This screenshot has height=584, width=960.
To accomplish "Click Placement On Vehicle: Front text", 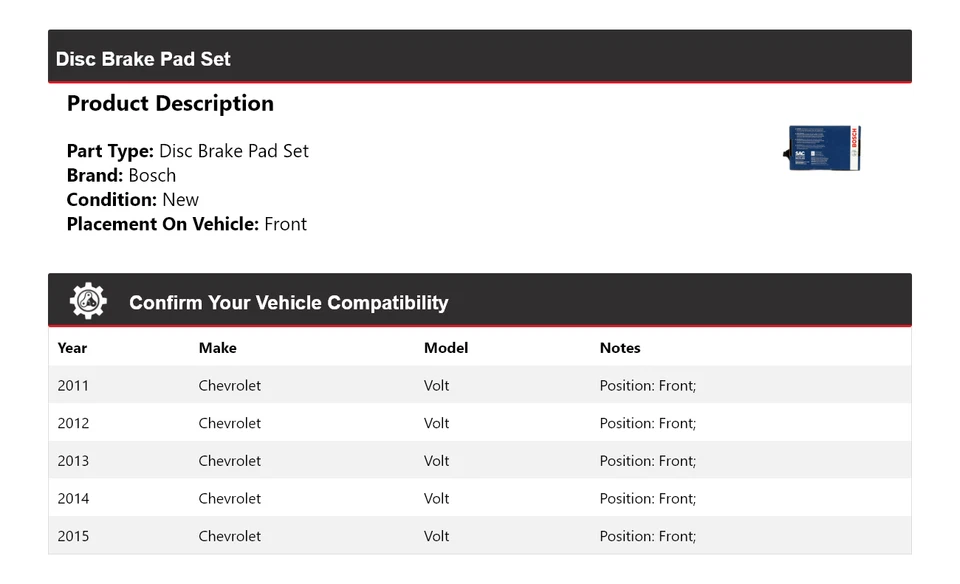I will click(x=186, y=224).
